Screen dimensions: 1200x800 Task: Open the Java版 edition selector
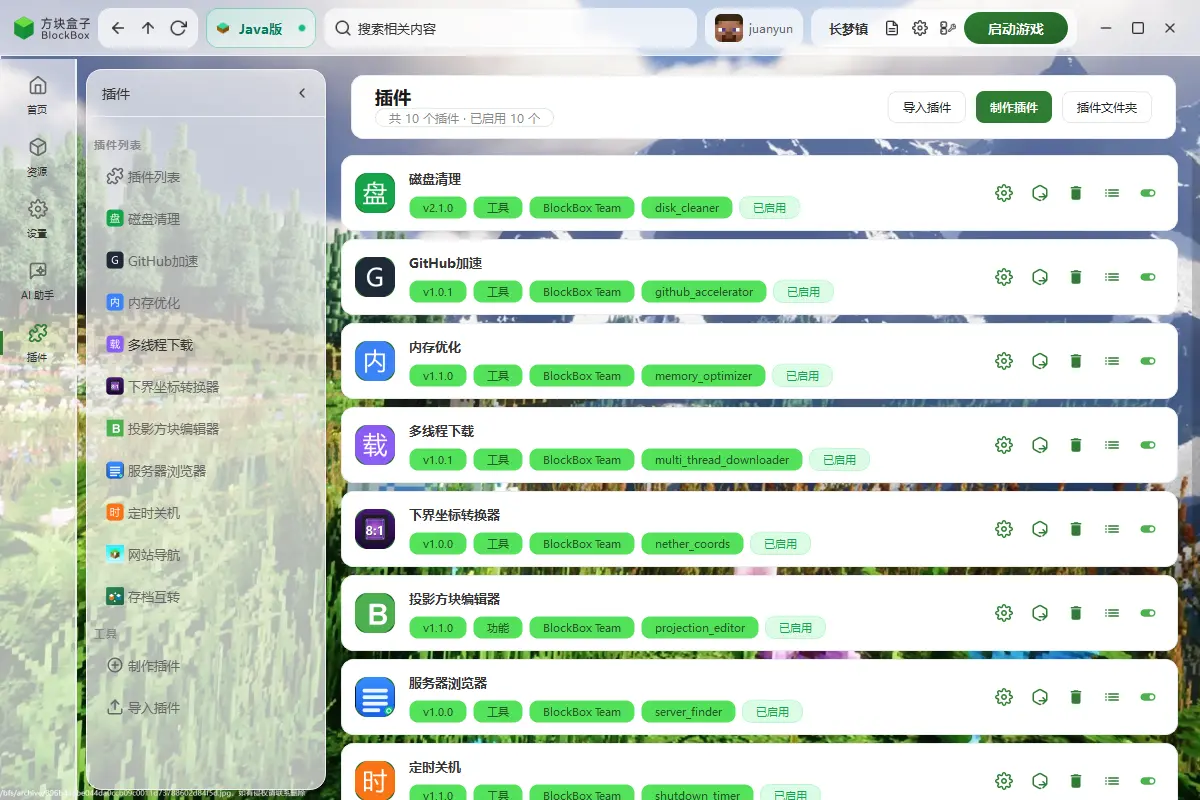pos(261,29)
